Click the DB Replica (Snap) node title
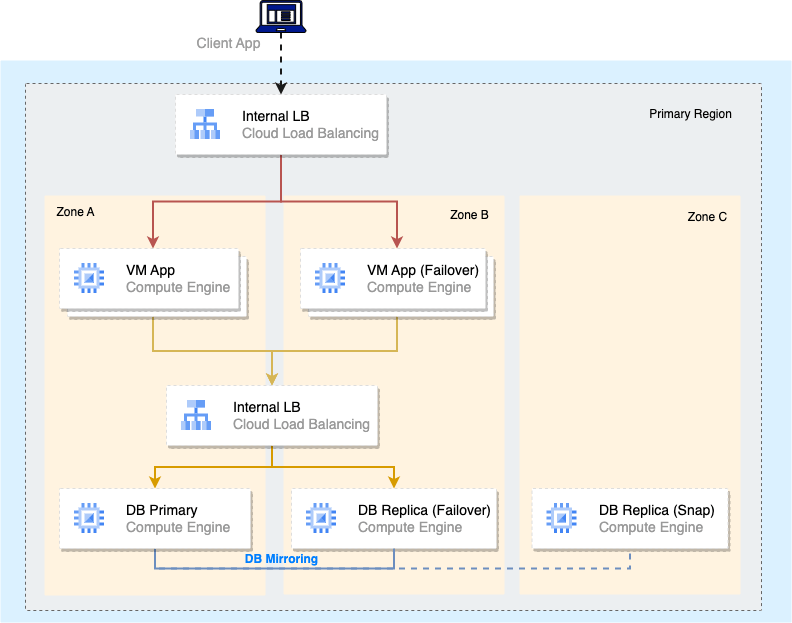Viewport: 792px width, 623px height. (x=656, y=510)
